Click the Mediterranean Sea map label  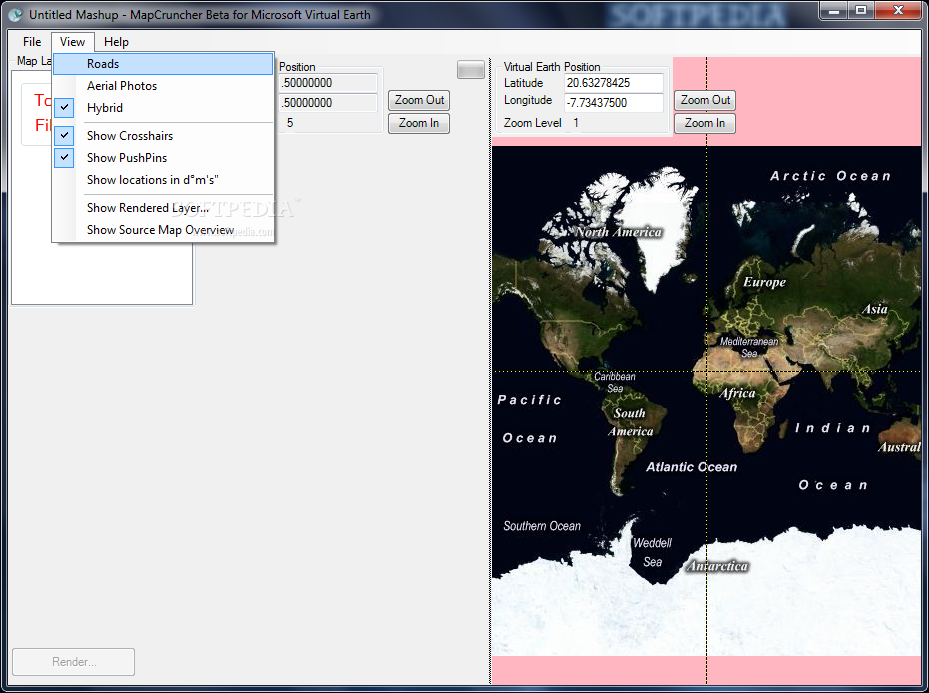749,347
